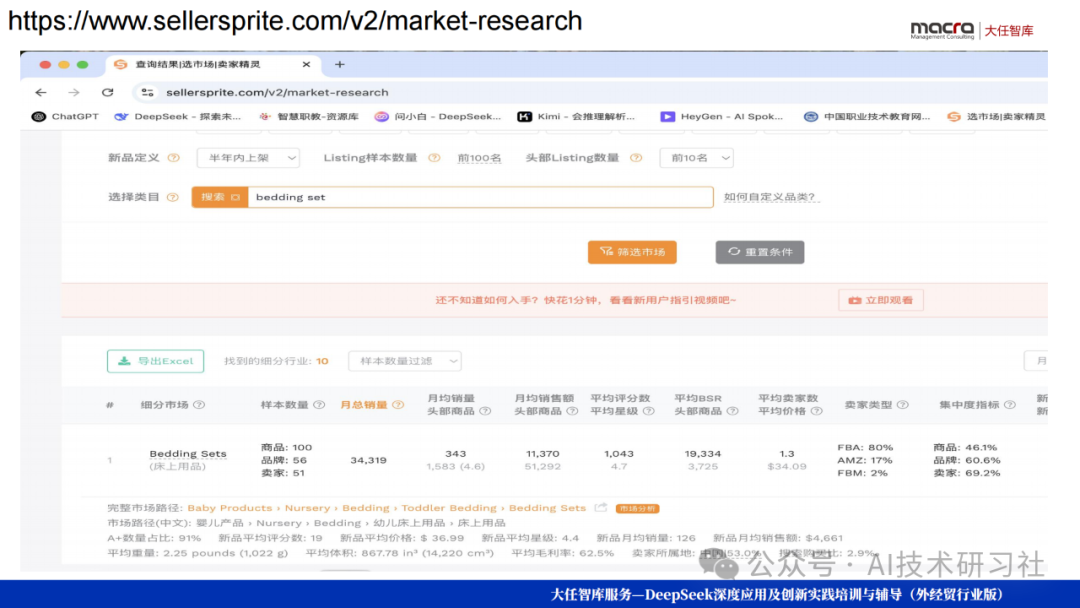The height and width of the screenshot is (608, 1080).
Task: Click the help icon beside 月总销量
Action: tap(398, 405)
